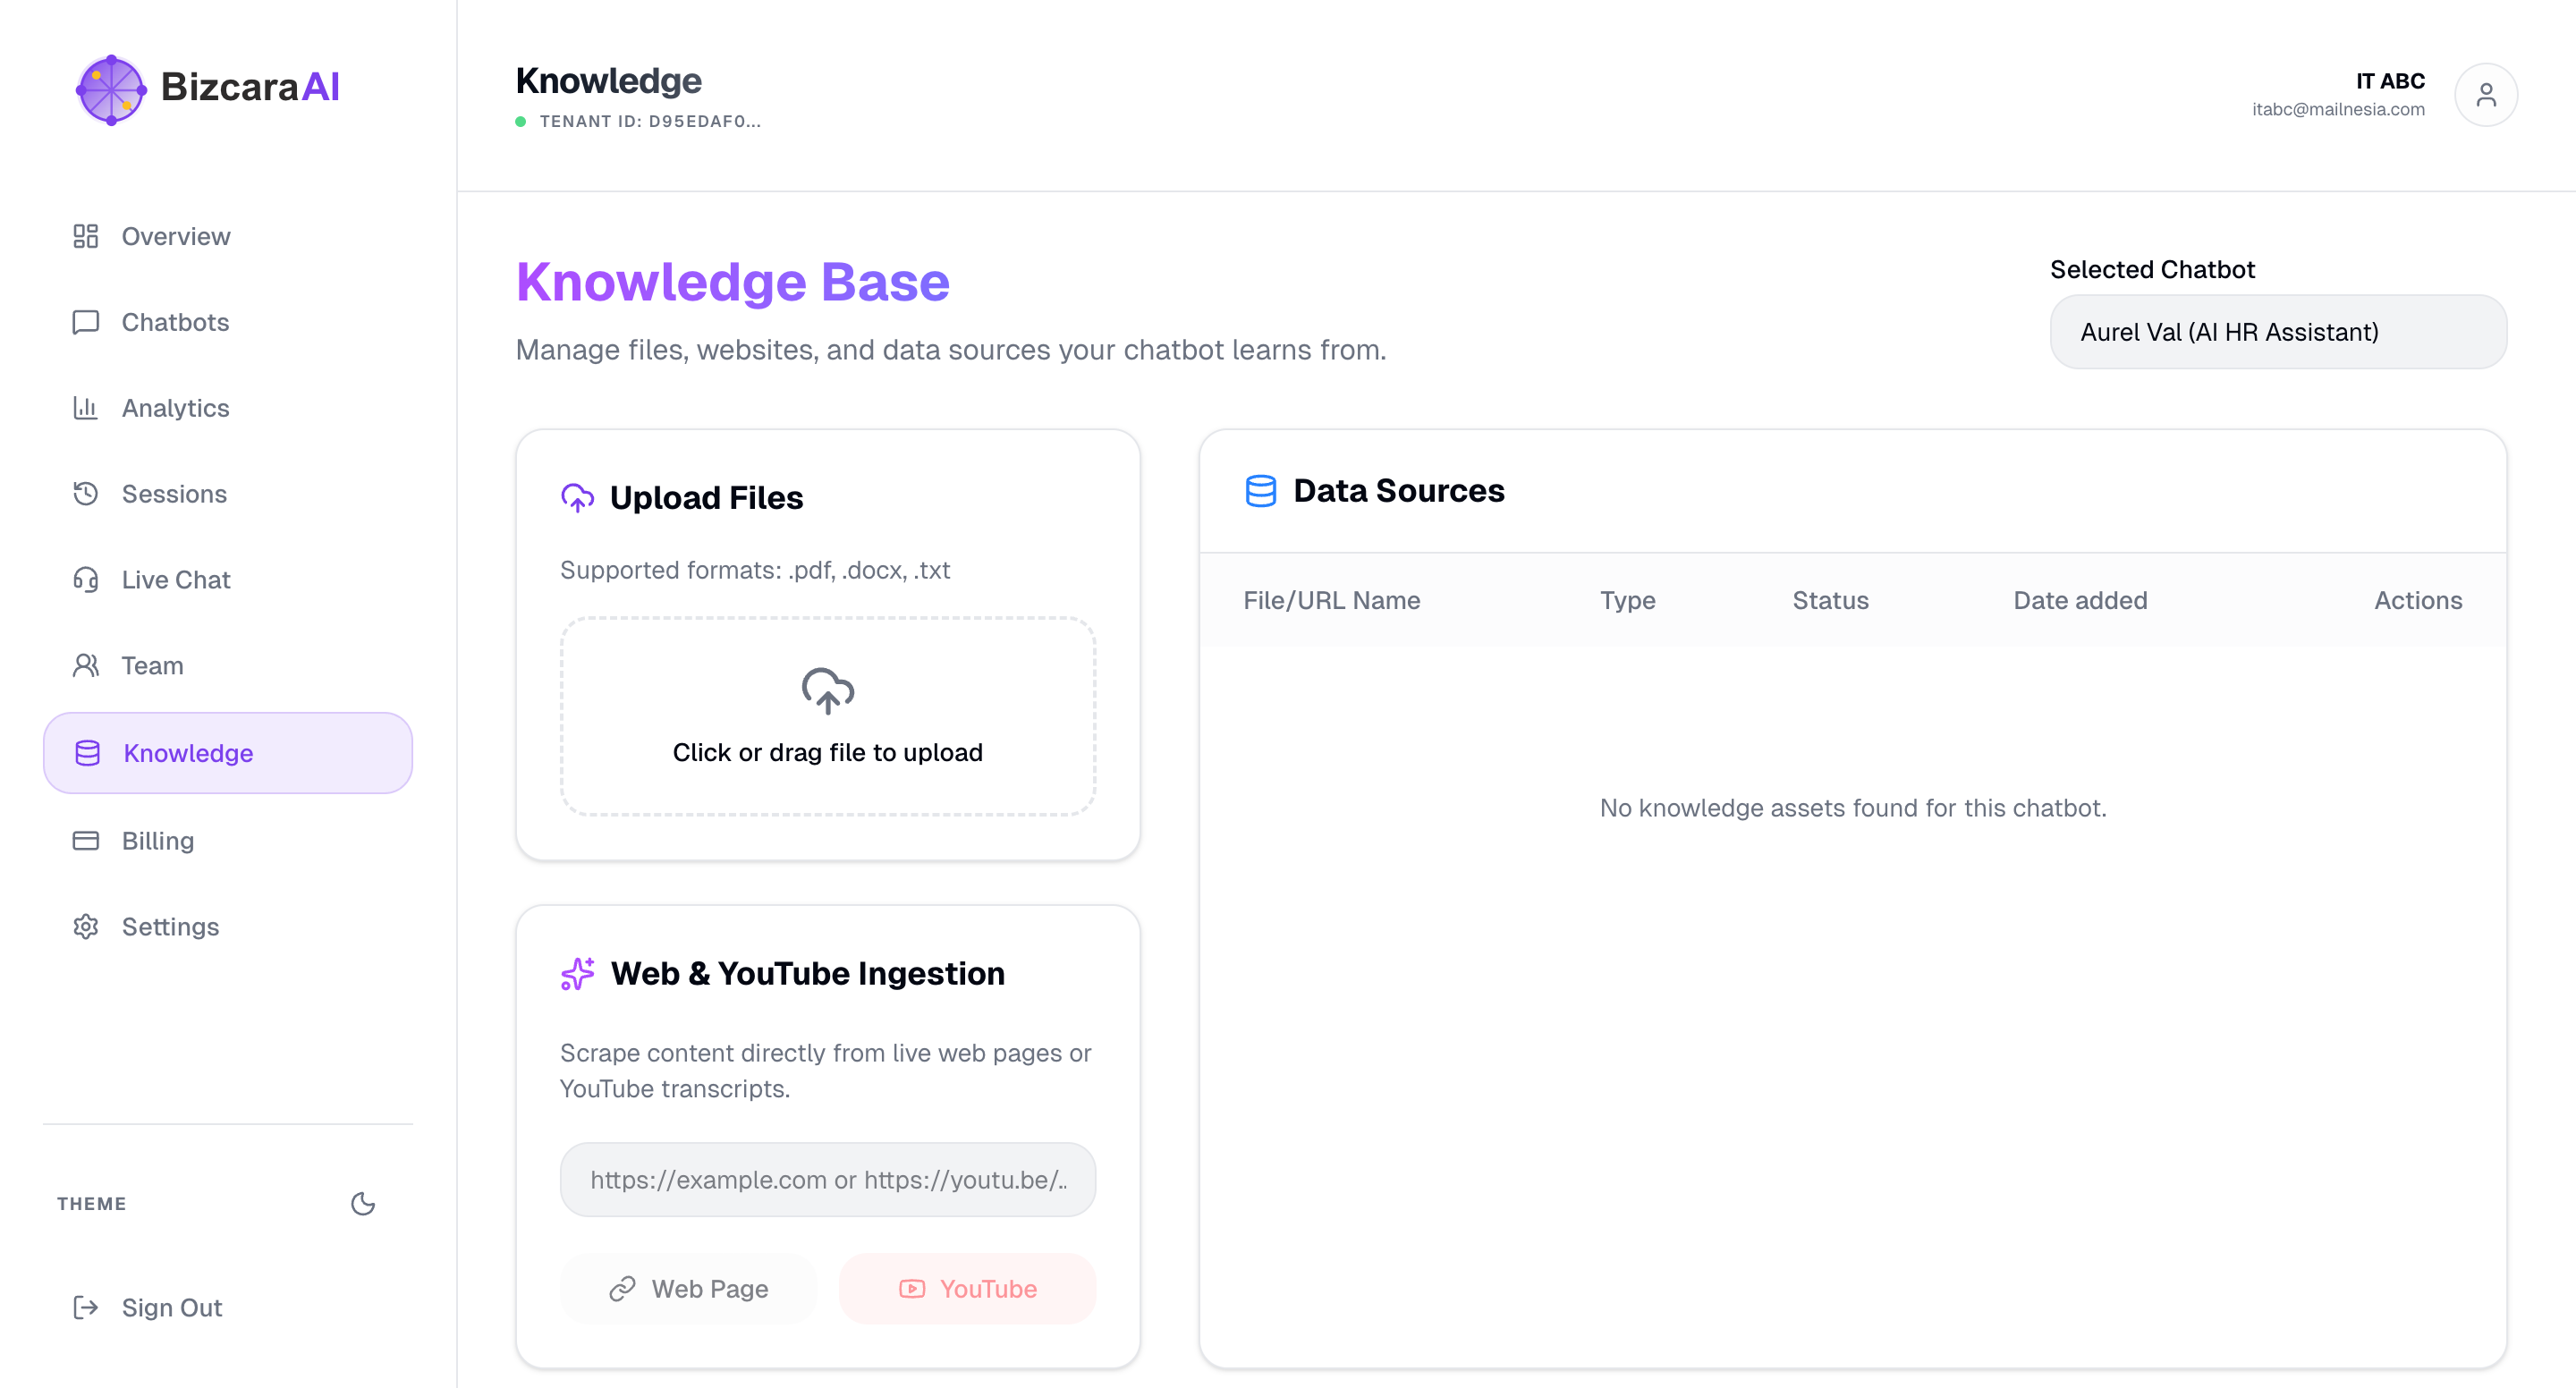The height and width of the screenshot is (1388, 2576).
Task: Open the Selected Chatbot dropdown
Action: coord(2277,332)
